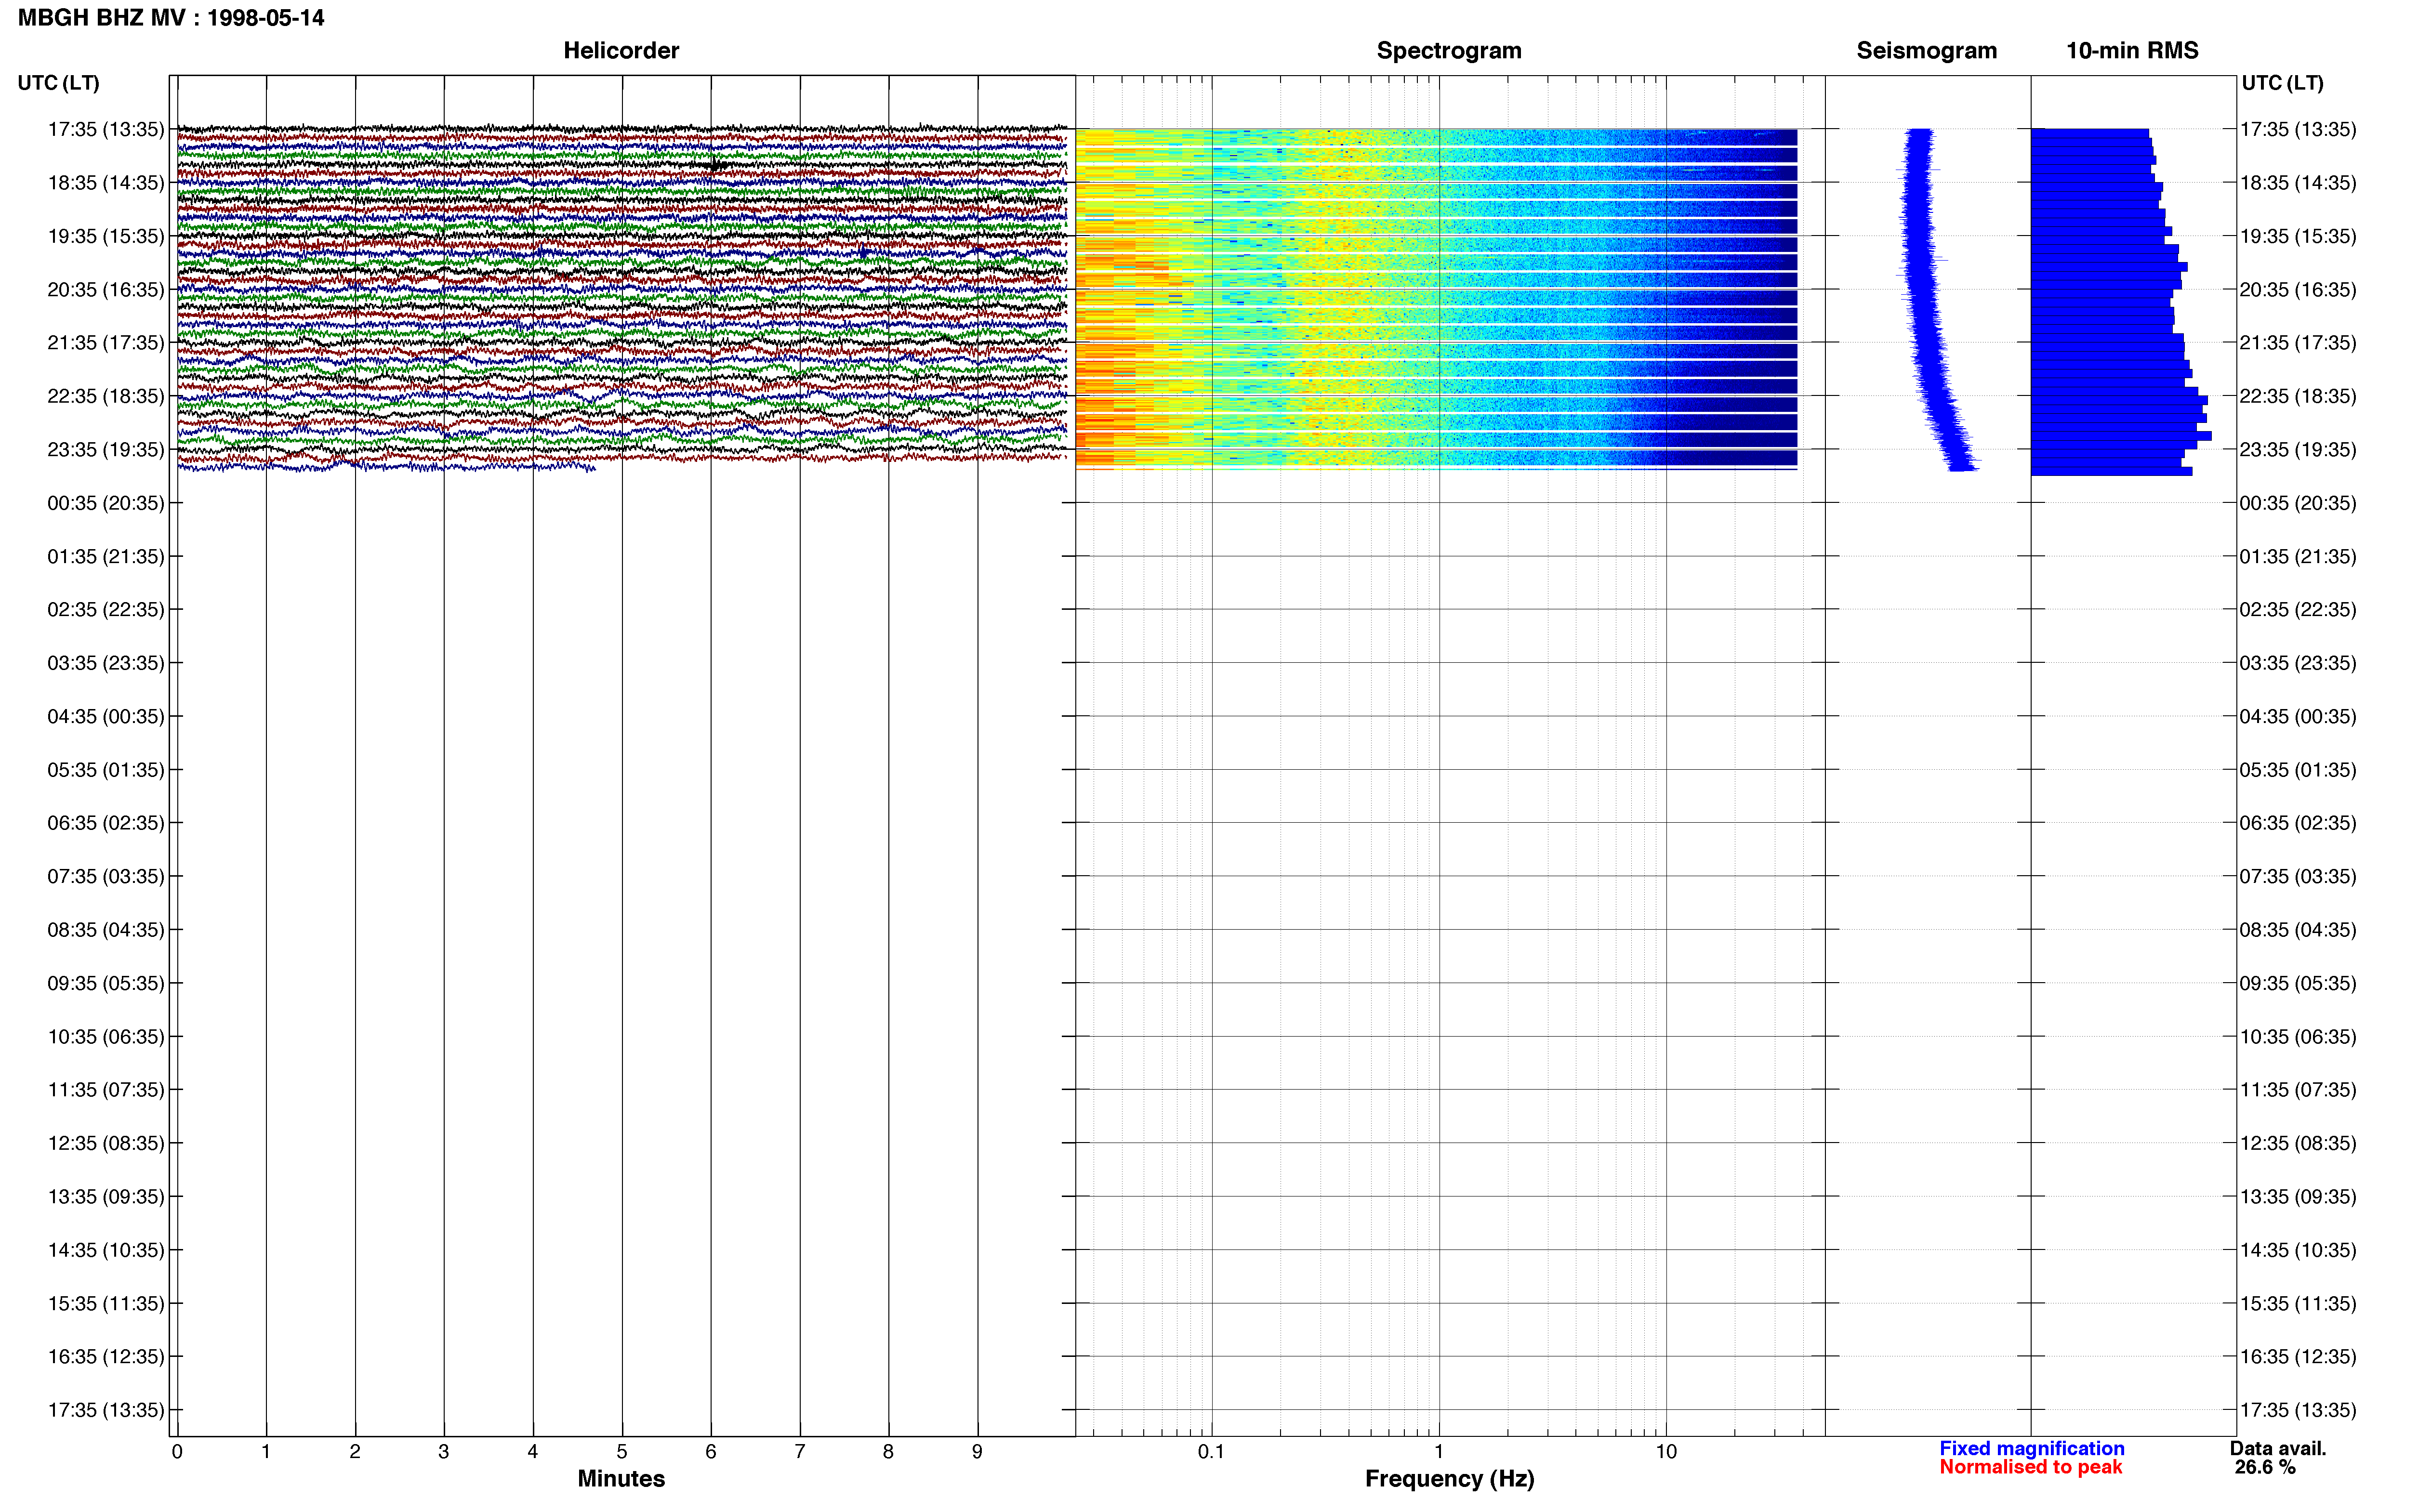Click left time label '13:35 (09:35)'

pyautogui.click(x=106, y=1197)
